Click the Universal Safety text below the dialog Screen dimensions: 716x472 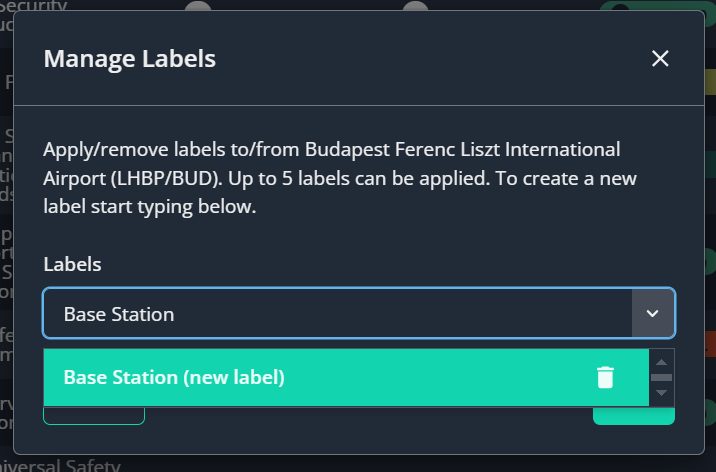point(60,465)
